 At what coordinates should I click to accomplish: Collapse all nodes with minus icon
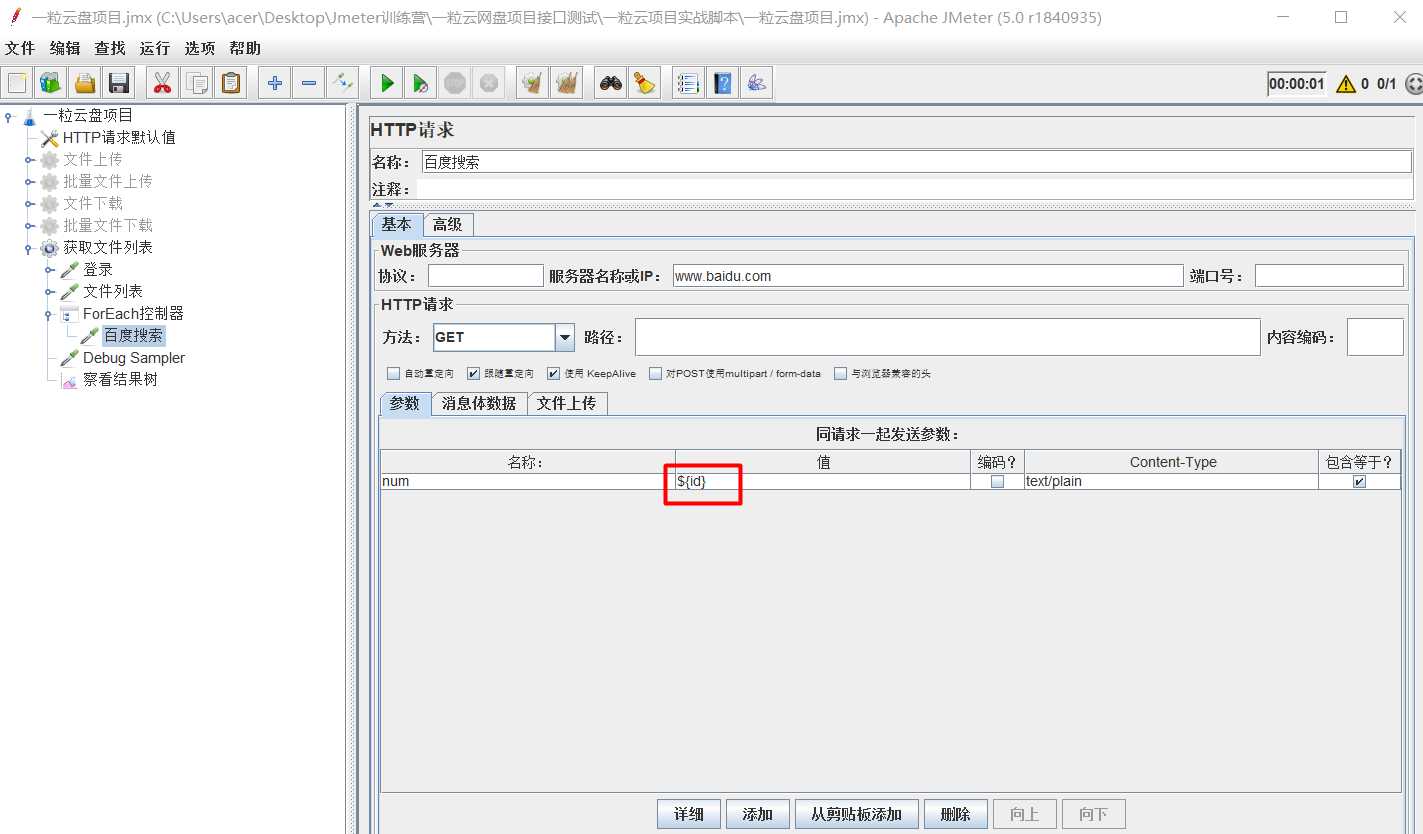[309, 83]
